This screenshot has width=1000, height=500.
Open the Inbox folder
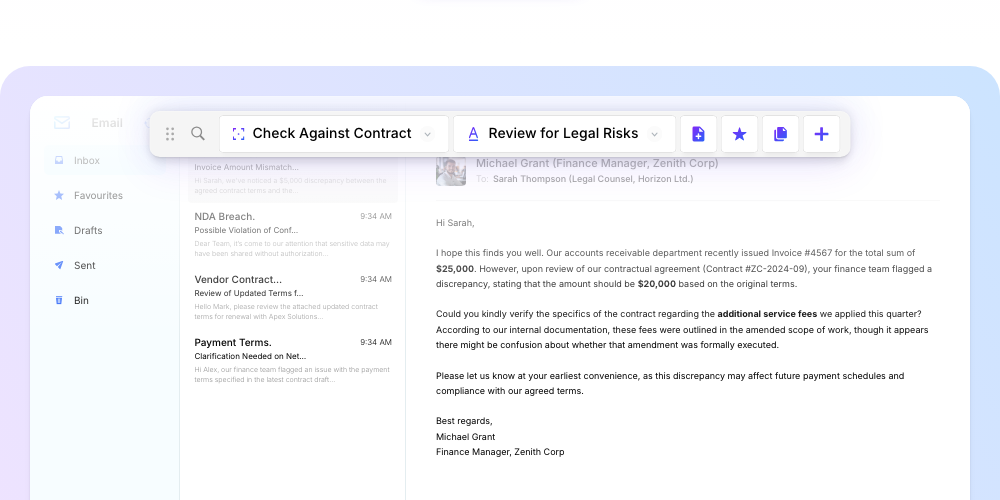point(106,161)
